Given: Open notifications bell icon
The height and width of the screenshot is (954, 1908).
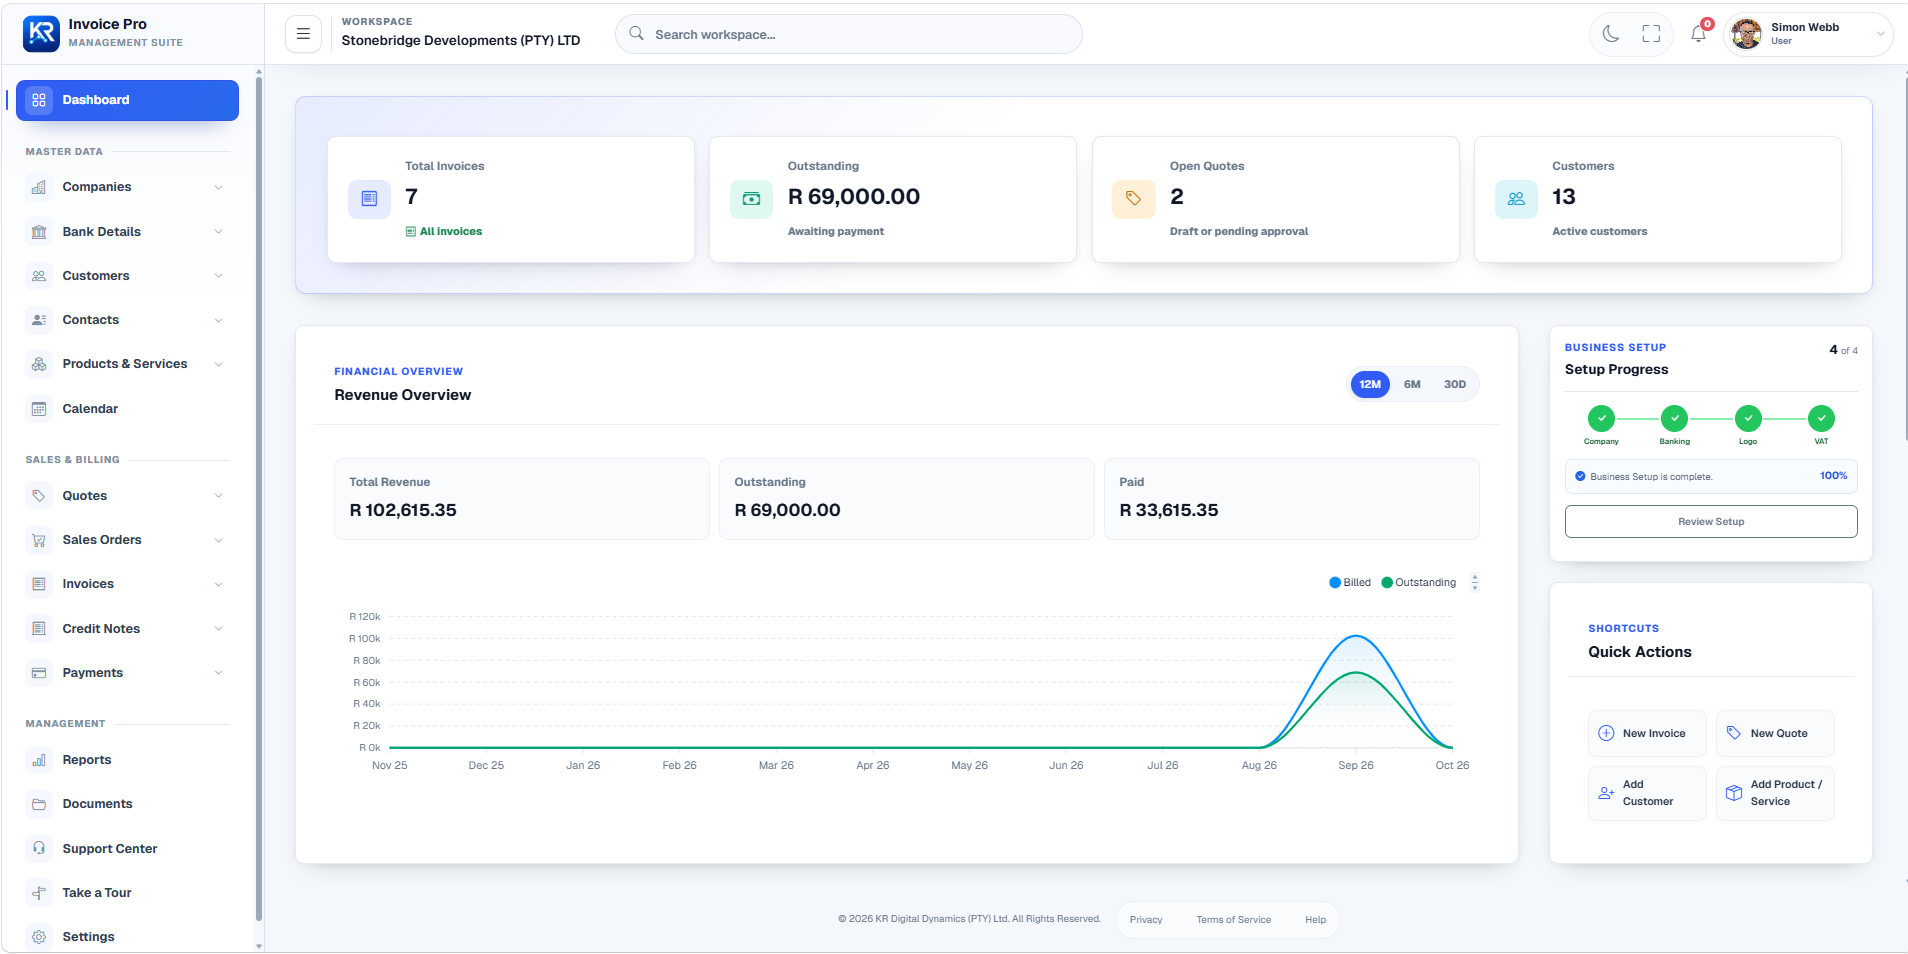Looking at the screenshot, I should click(x=1698, y=34).
